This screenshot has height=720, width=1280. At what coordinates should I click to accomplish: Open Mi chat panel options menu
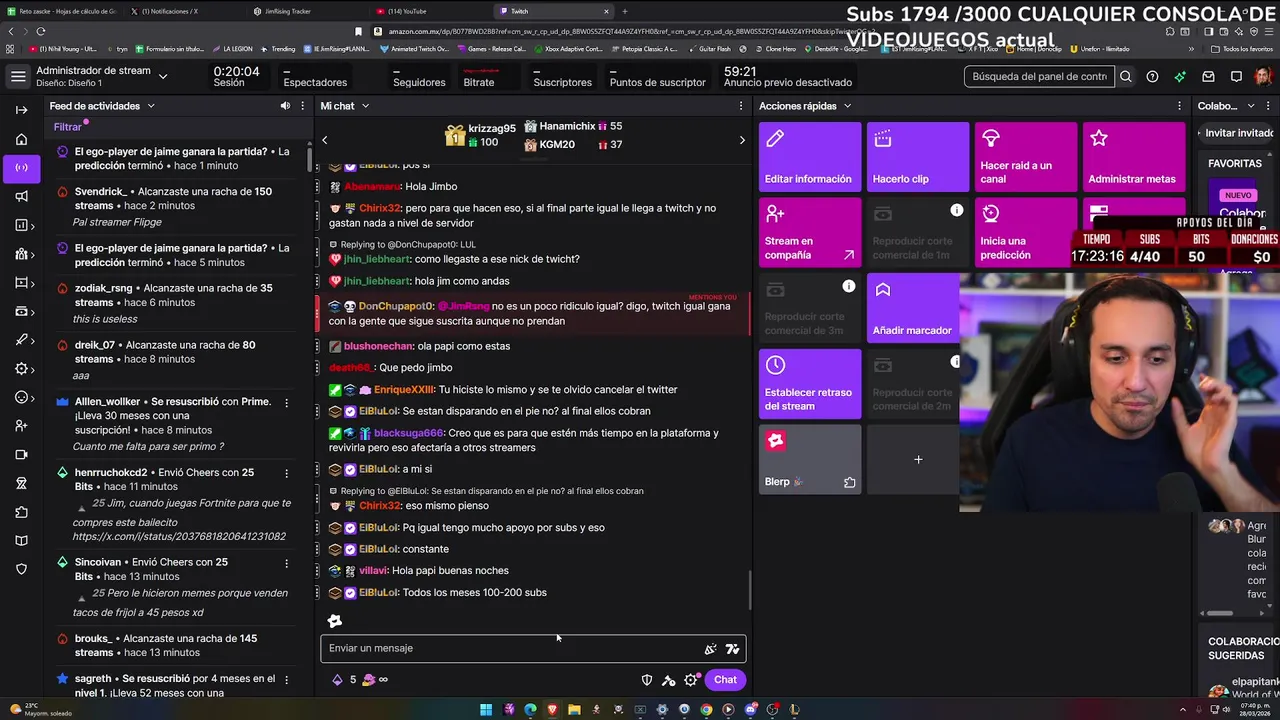[741, 106]
